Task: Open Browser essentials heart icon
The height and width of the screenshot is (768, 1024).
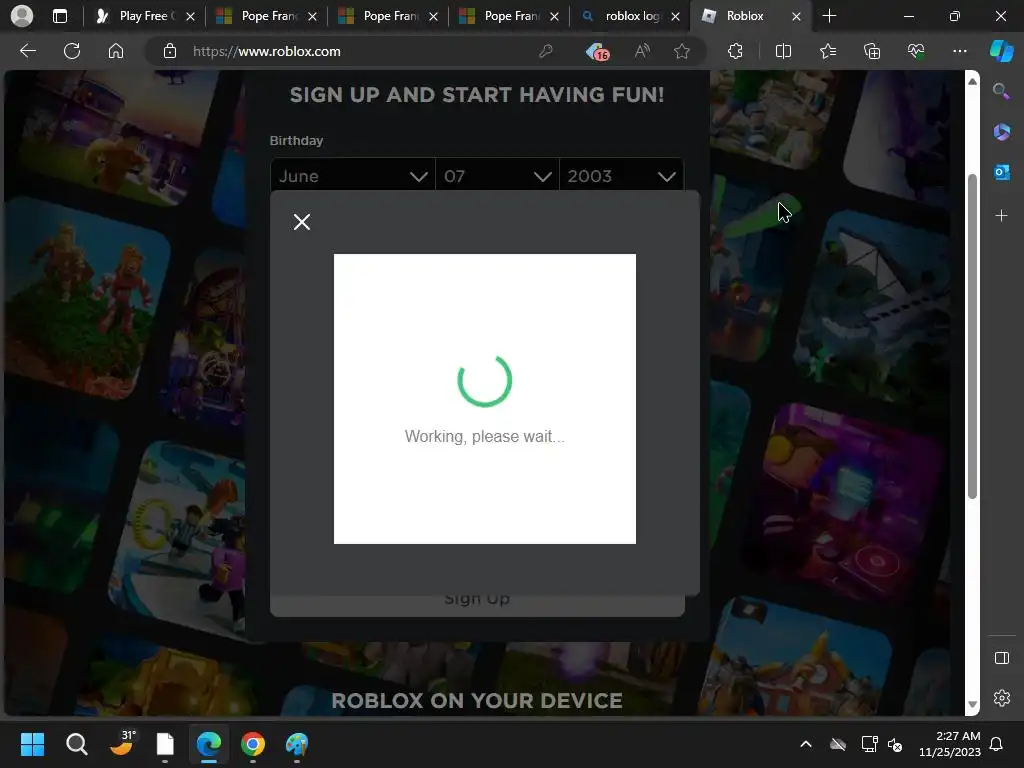Action: [916, 51]
